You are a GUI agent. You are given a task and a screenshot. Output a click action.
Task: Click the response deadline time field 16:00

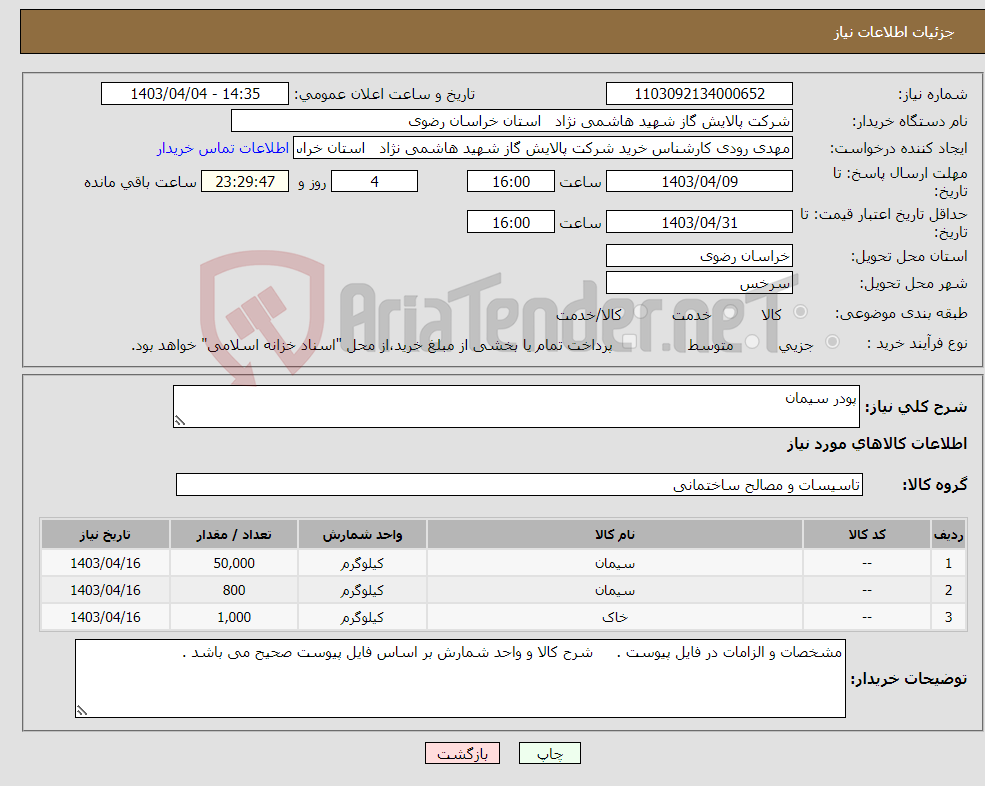(x=511, y=182)
